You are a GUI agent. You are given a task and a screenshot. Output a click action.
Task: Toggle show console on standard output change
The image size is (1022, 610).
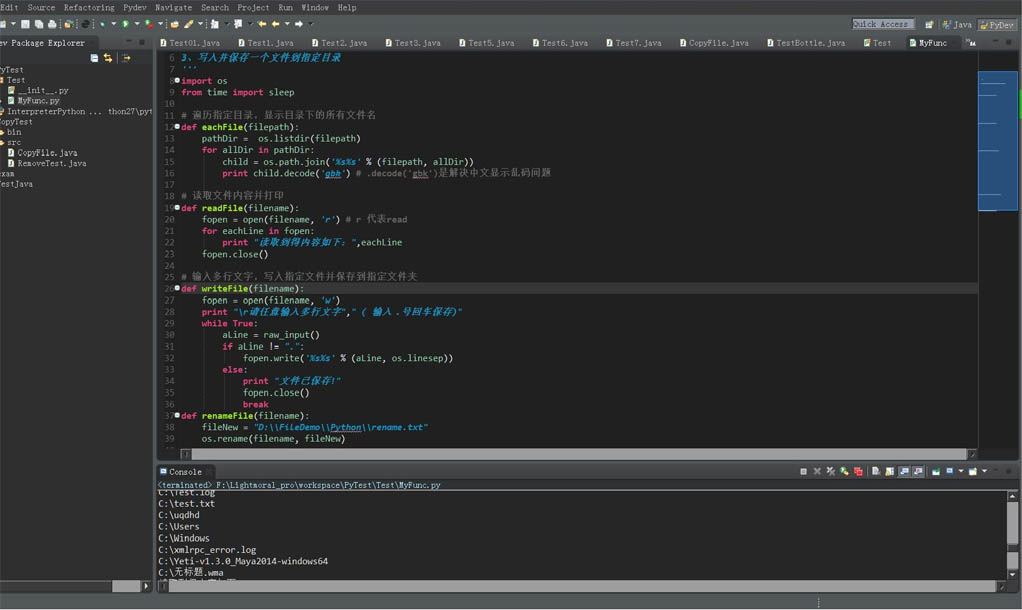905,471
